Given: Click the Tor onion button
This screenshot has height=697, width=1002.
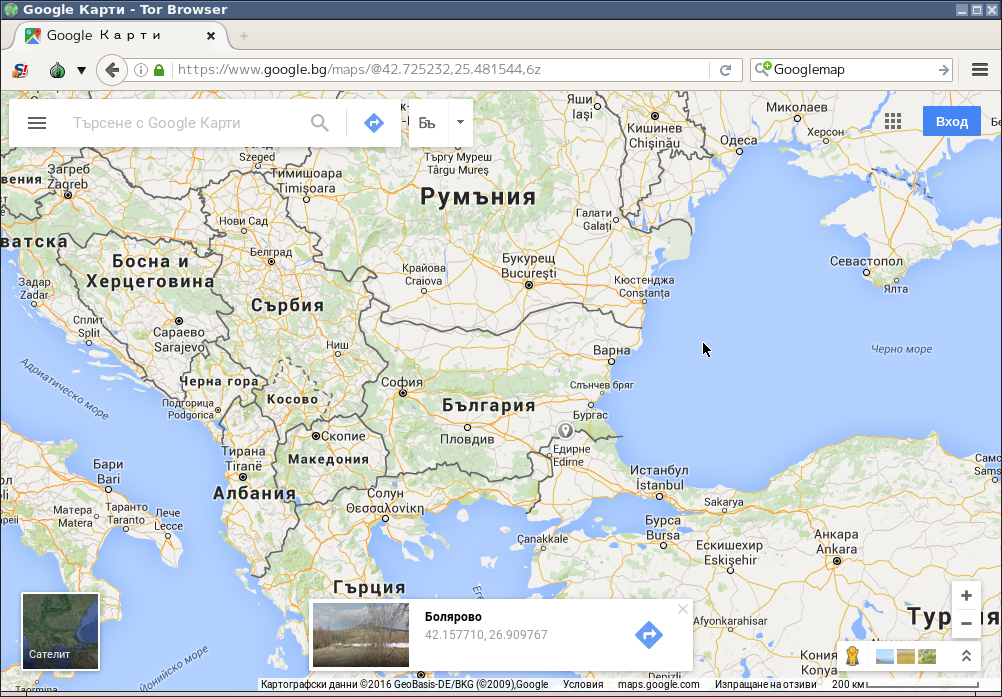Looking at the screenshot, I should click(58, 70).
